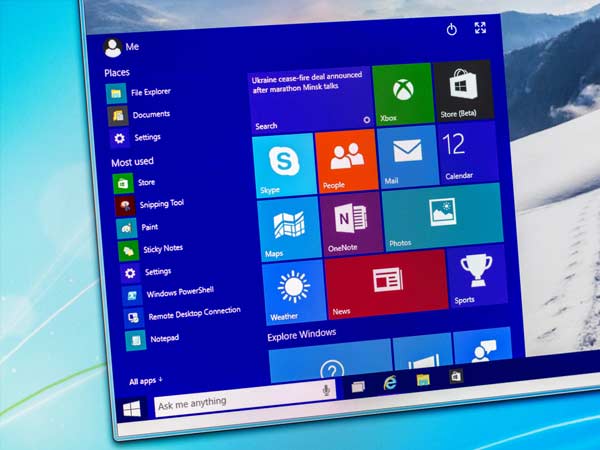Select Snipping Tool from Most used
Viewport: 600px width, 450px height.
point(160,204)
